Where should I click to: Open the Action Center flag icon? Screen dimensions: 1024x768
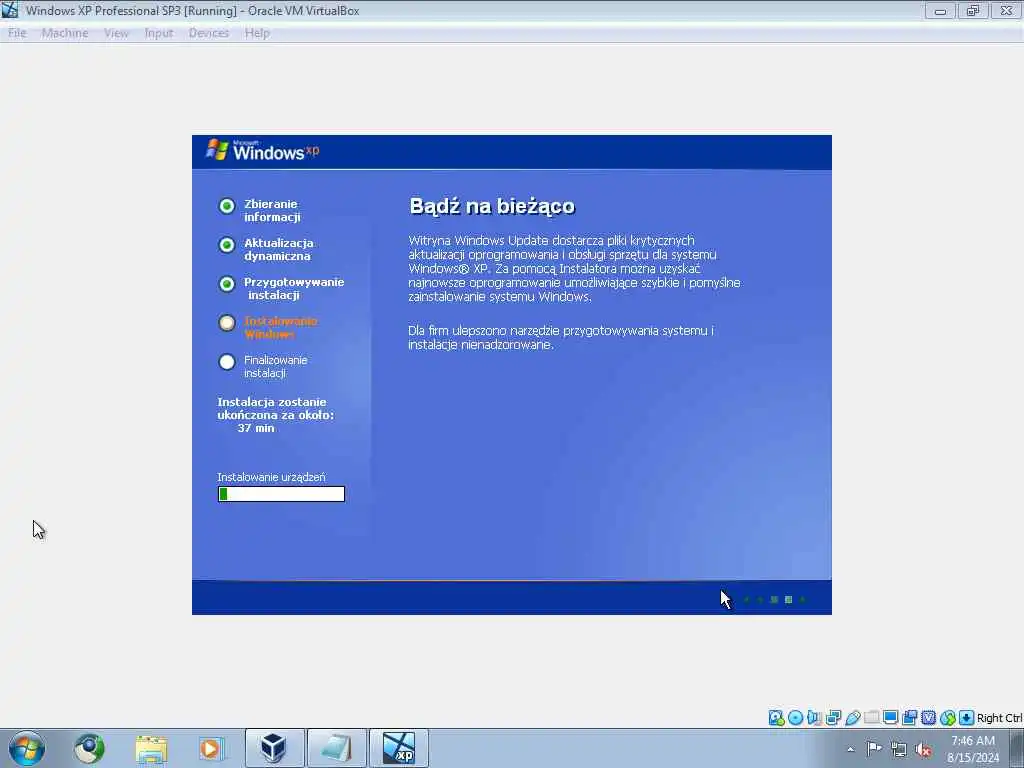874,748
